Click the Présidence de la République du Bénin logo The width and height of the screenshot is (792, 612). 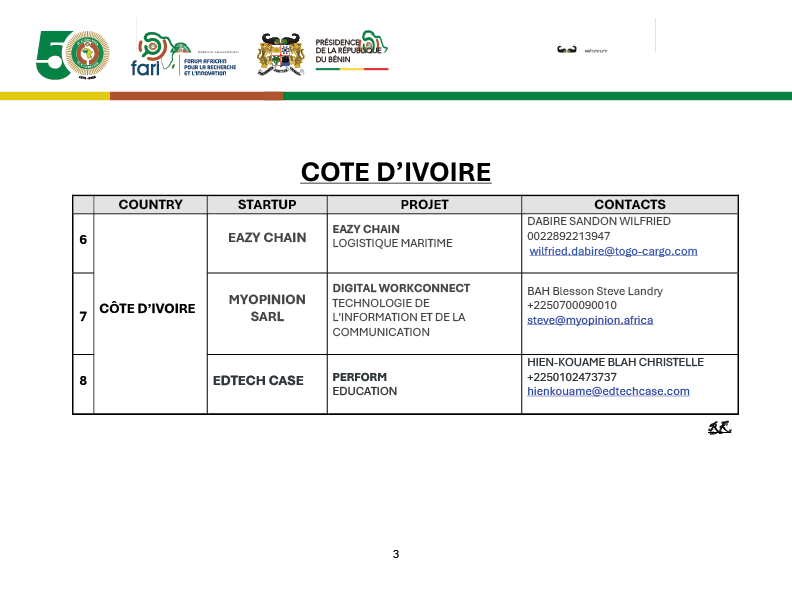[352, 50]
